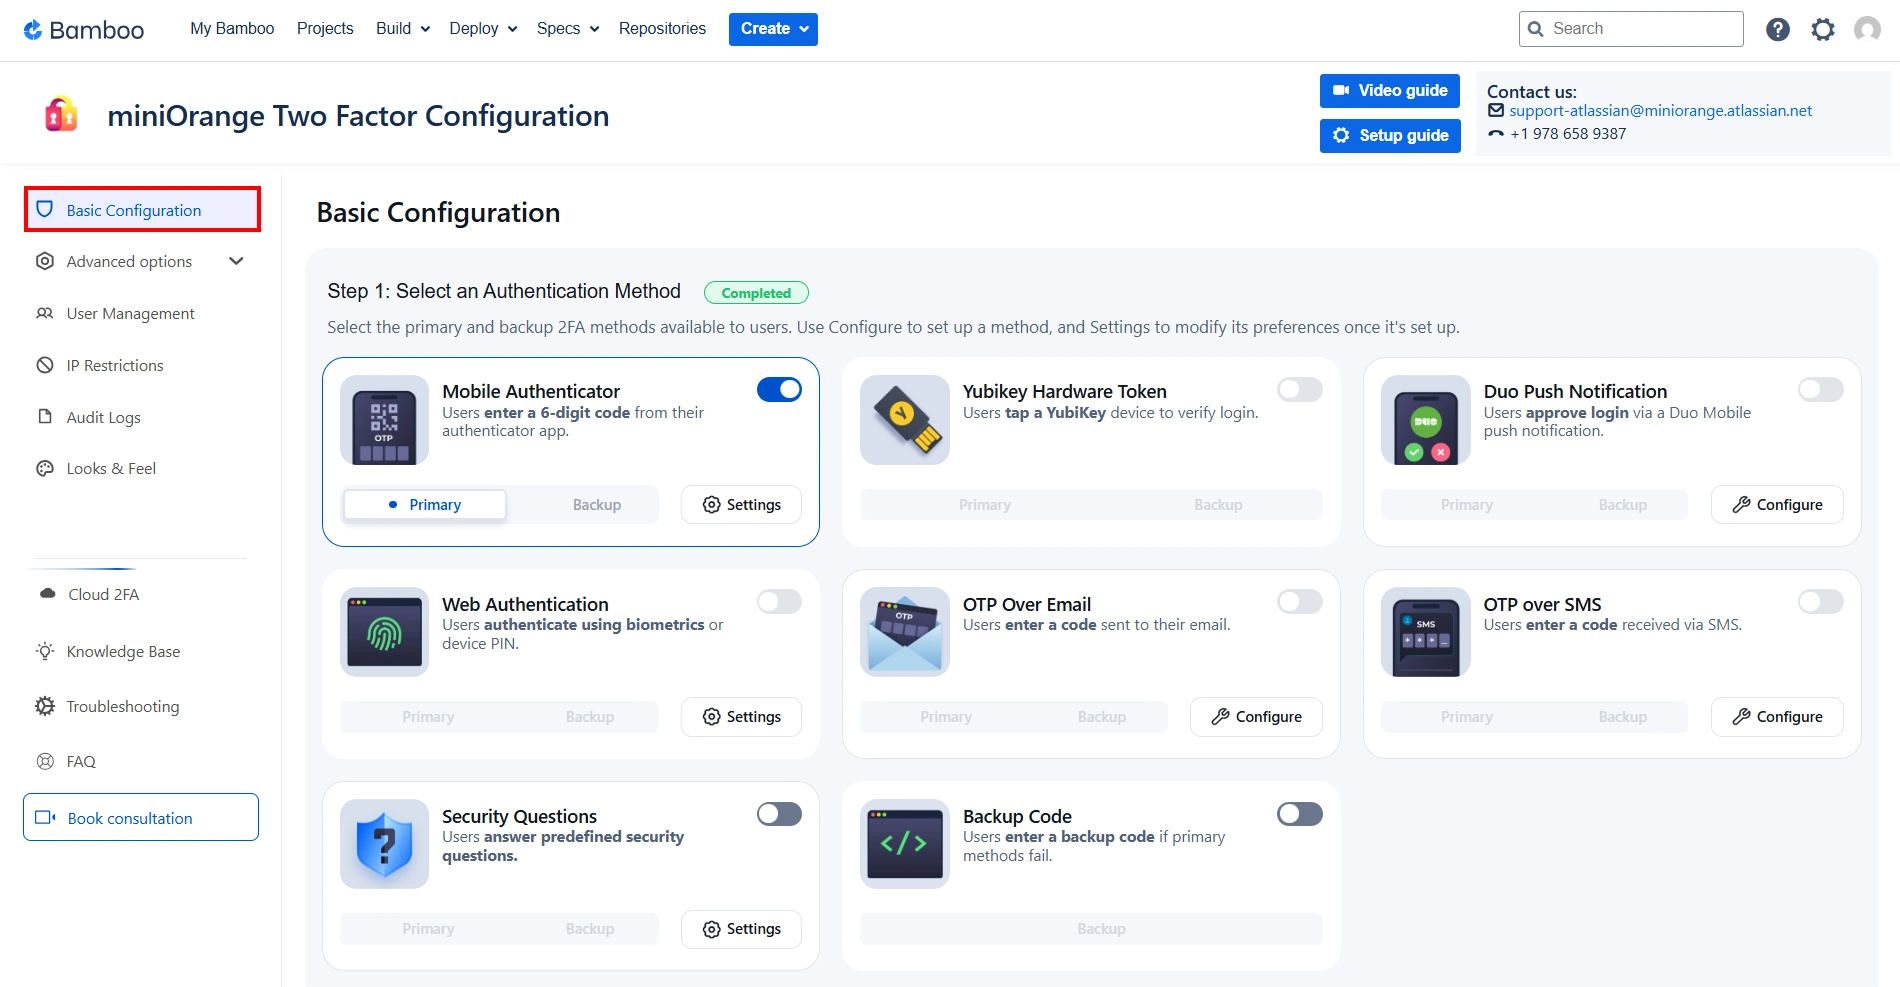
Task: Click the Mobile Authenticator OTP icon
Action: pyautogui.click(x=384, y=420)
